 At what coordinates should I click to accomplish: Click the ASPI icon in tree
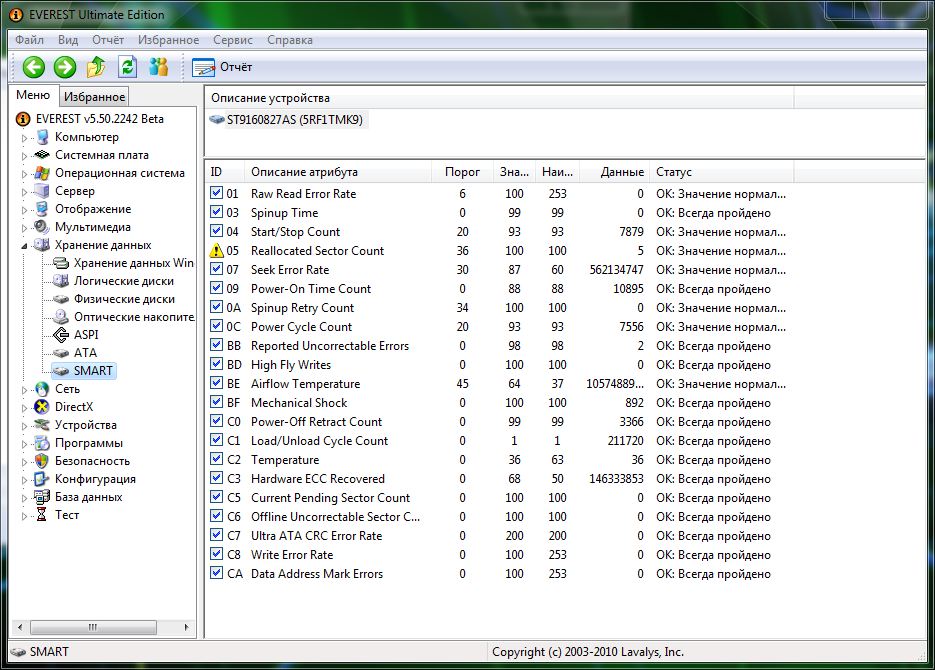point(61,334)
